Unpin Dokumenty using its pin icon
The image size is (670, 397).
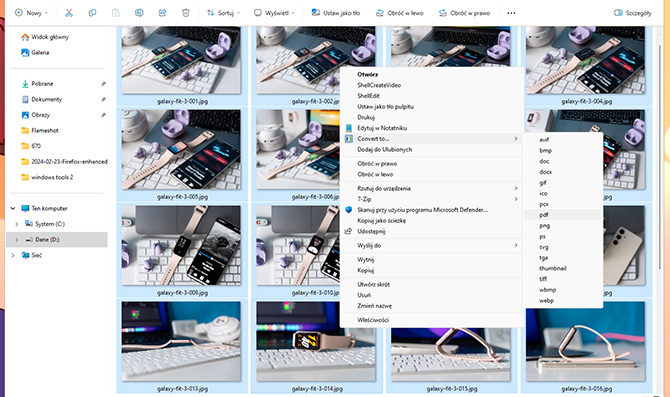click(103, 99)
